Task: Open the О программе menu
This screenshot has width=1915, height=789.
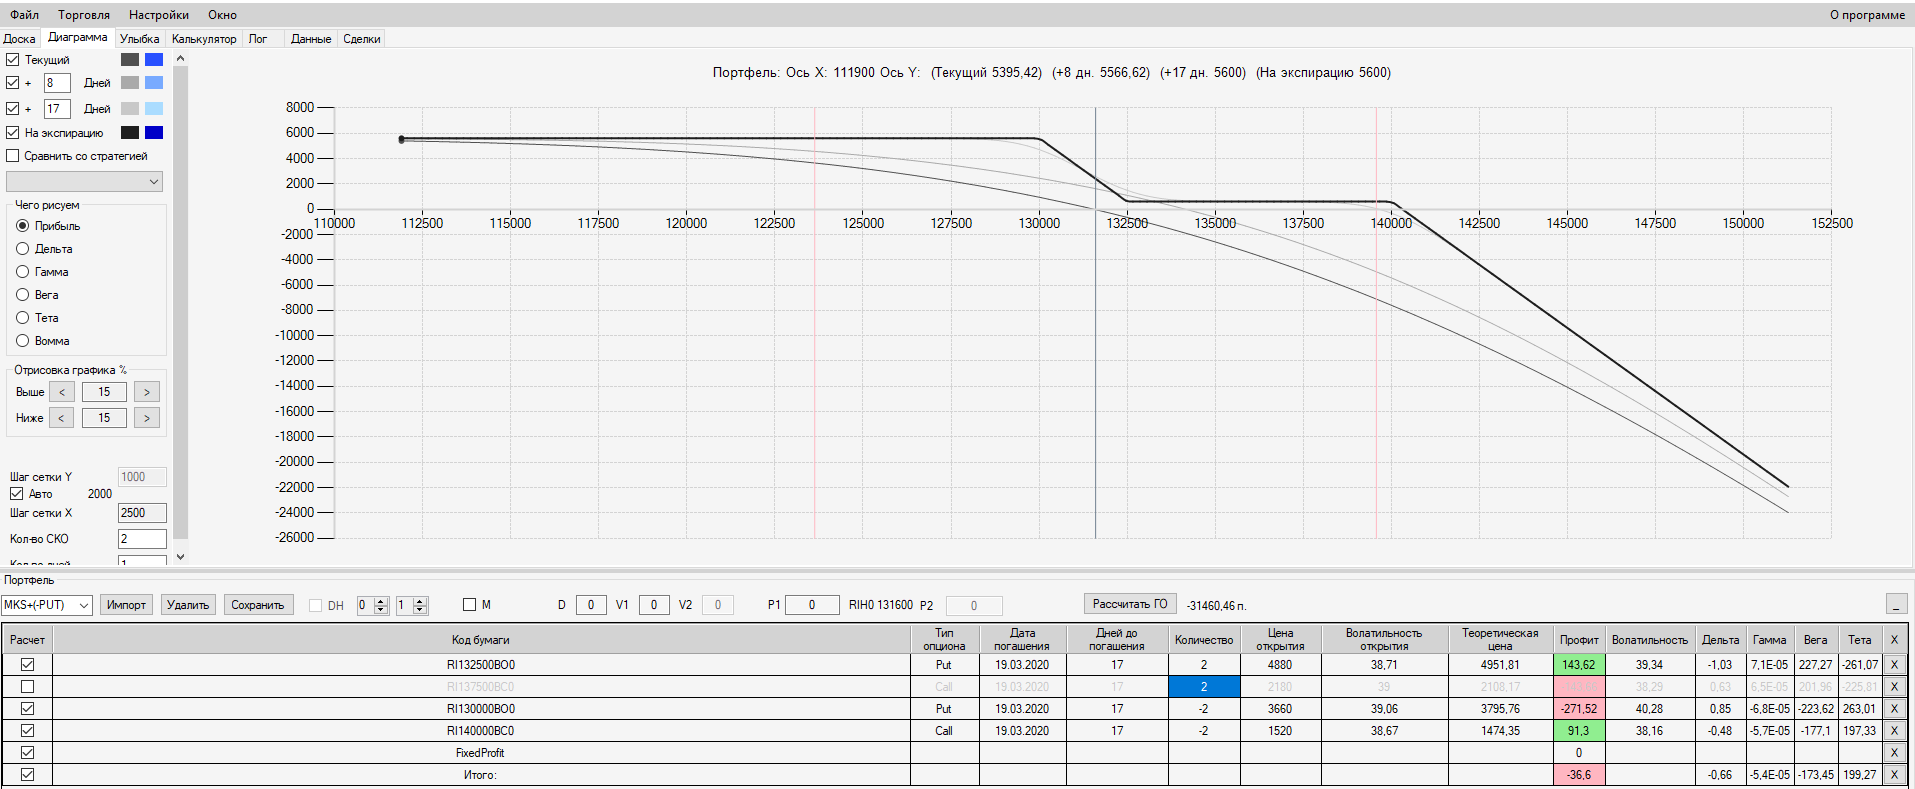Action: (x=1867, y=15)
